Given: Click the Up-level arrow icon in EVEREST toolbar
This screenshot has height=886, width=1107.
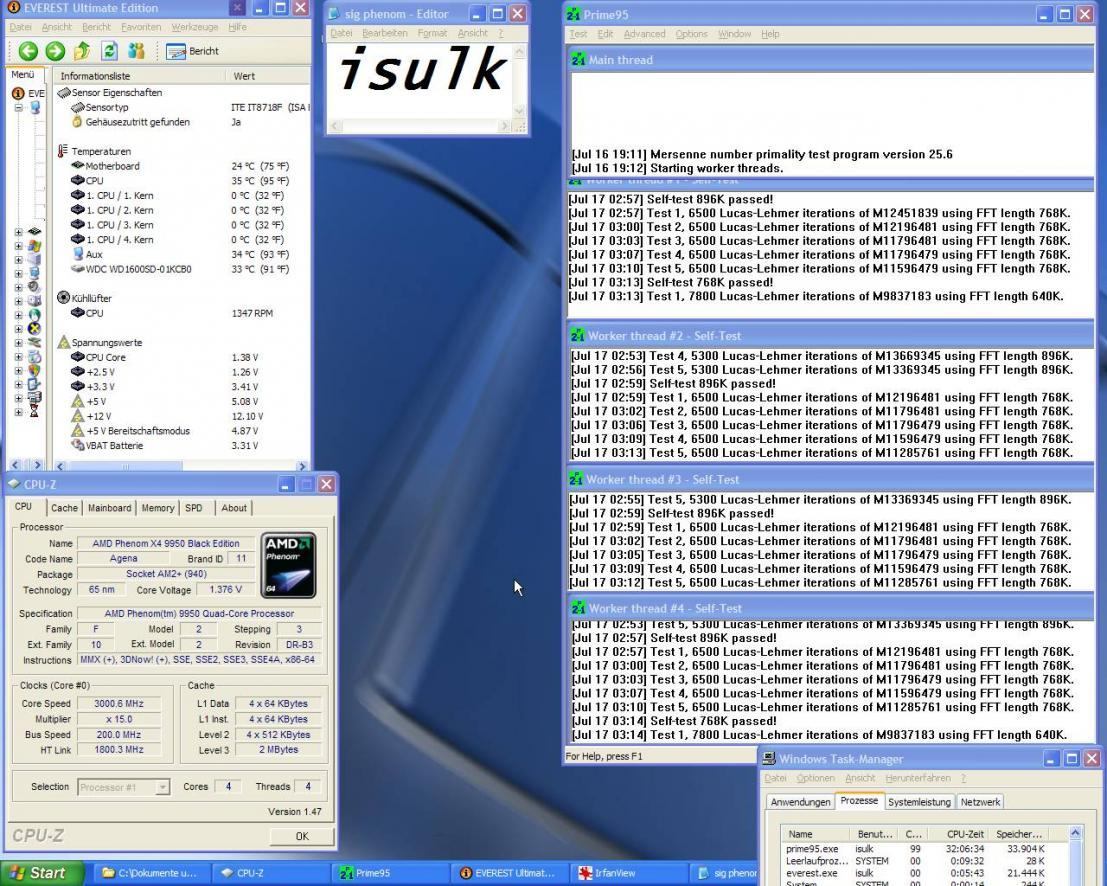Looking at the screenshot, I should [82, 51].
